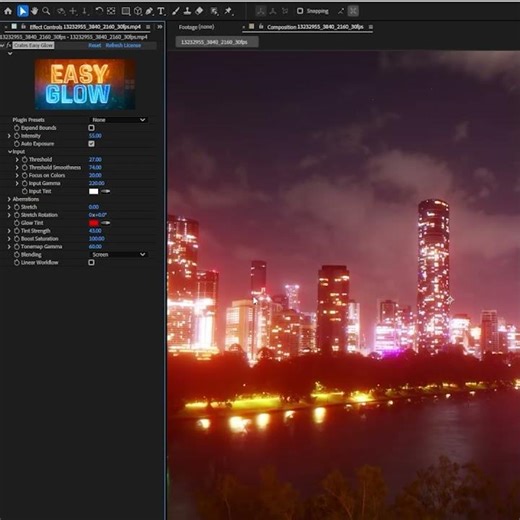Screen dimensions: 520x520
Task: Toggle the Blending stopwatch
Action: 17,254
